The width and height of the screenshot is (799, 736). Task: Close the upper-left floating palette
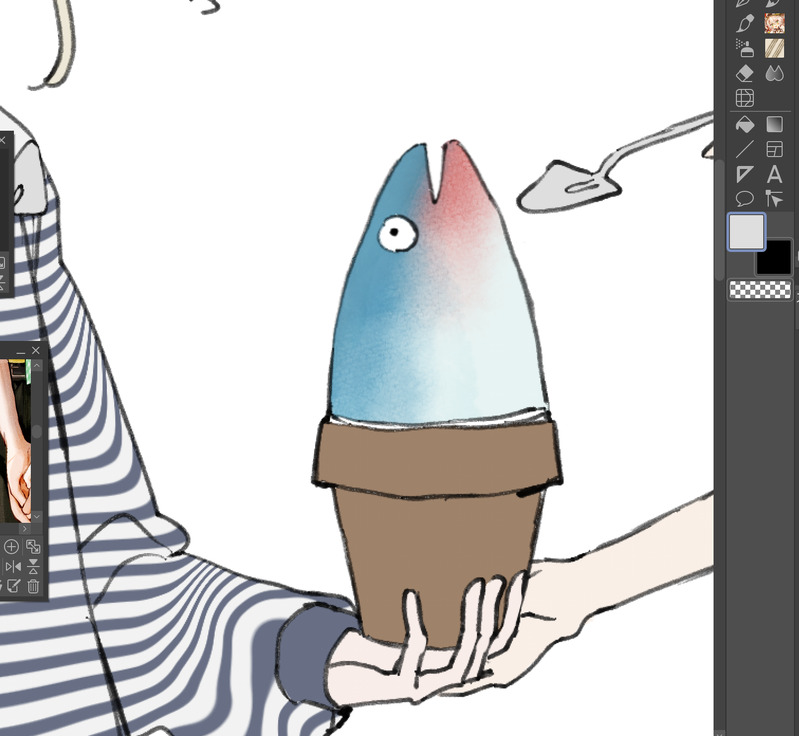3,140
